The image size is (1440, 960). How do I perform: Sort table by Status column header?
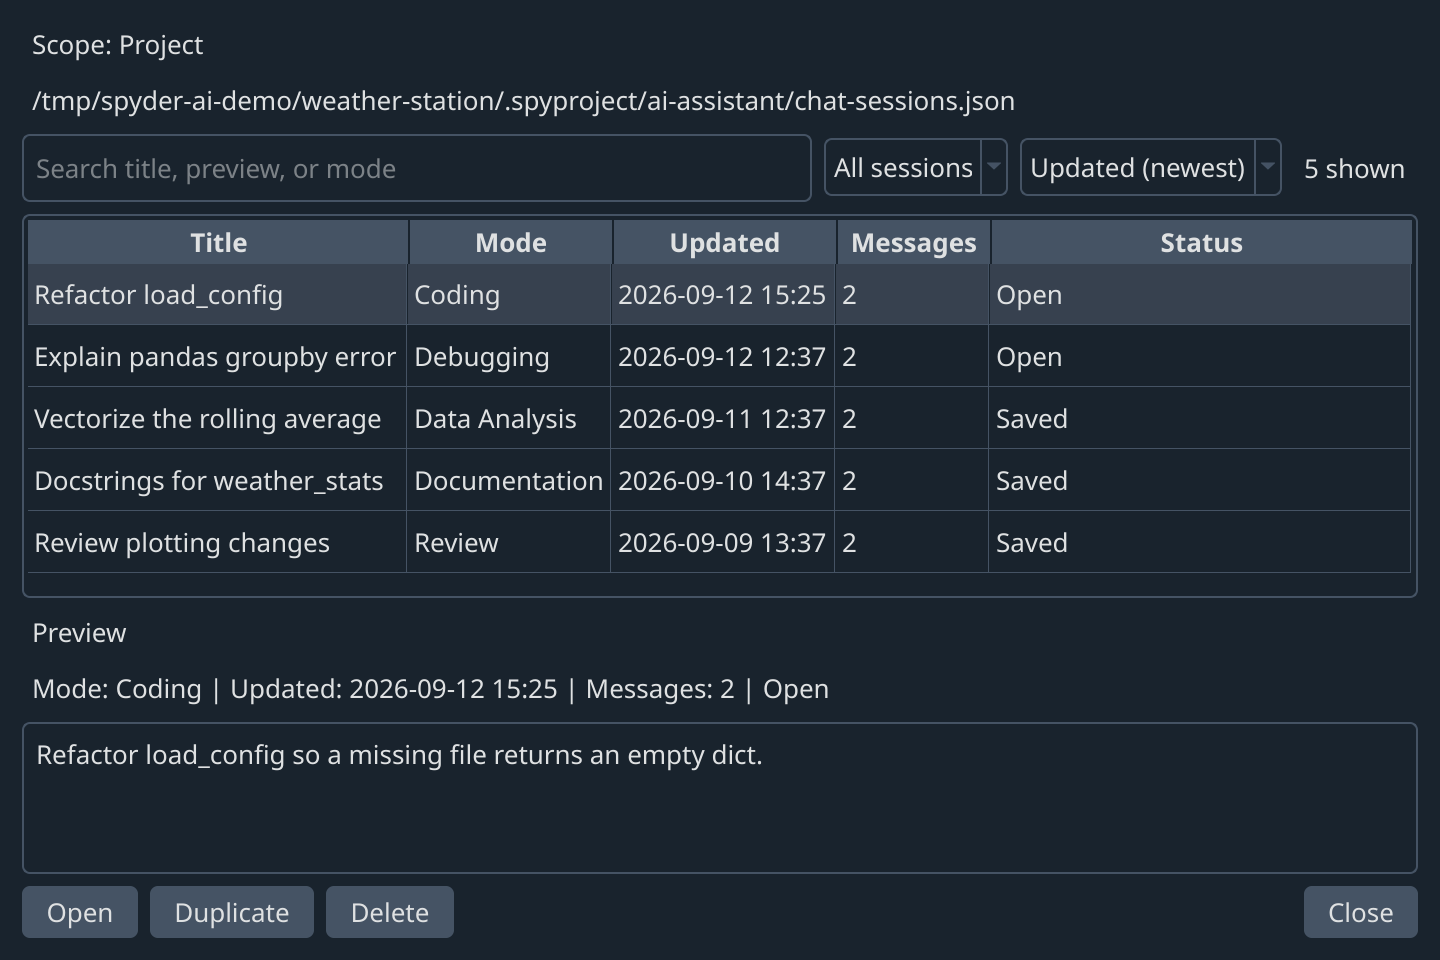pos(1201,243)
